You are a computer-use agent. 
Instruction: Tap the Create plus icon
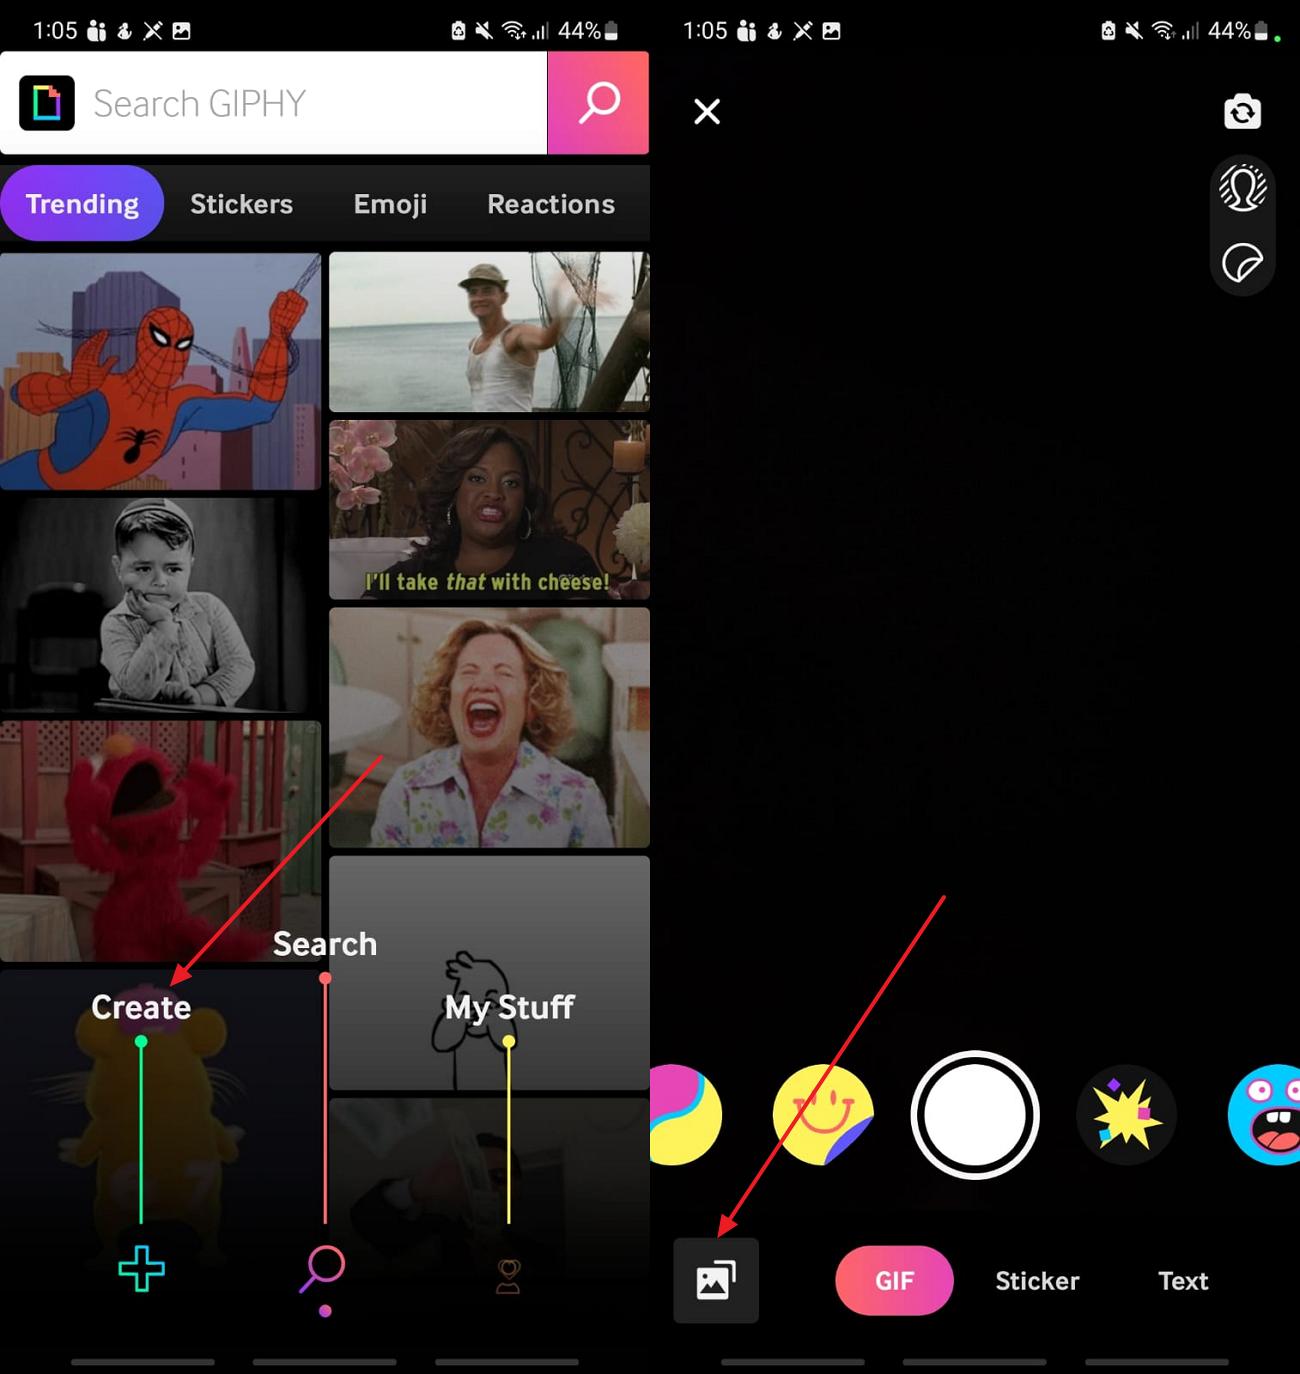pyautogui.click(x=142, y=1270)
